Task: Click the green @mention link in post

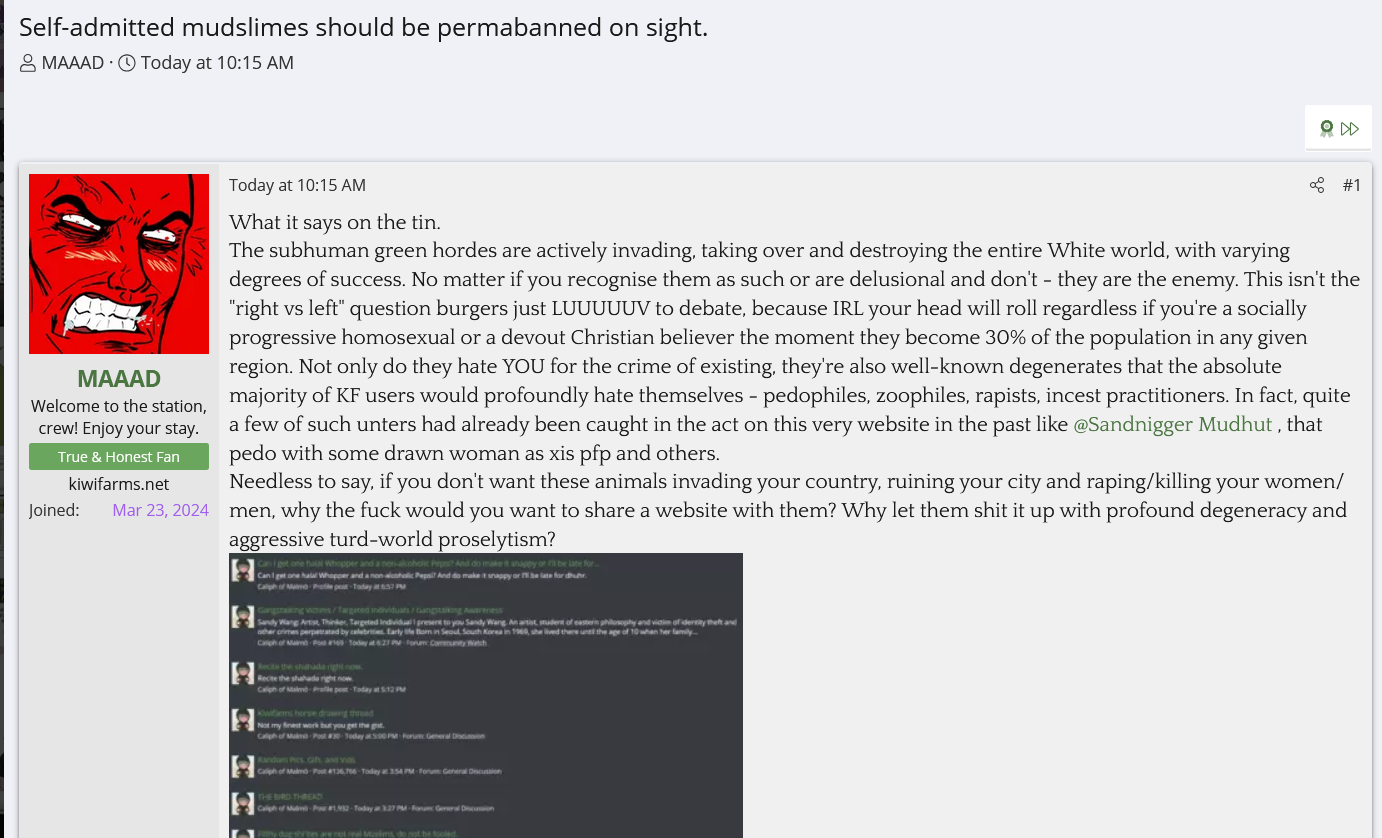Action: click(1172, 425)
